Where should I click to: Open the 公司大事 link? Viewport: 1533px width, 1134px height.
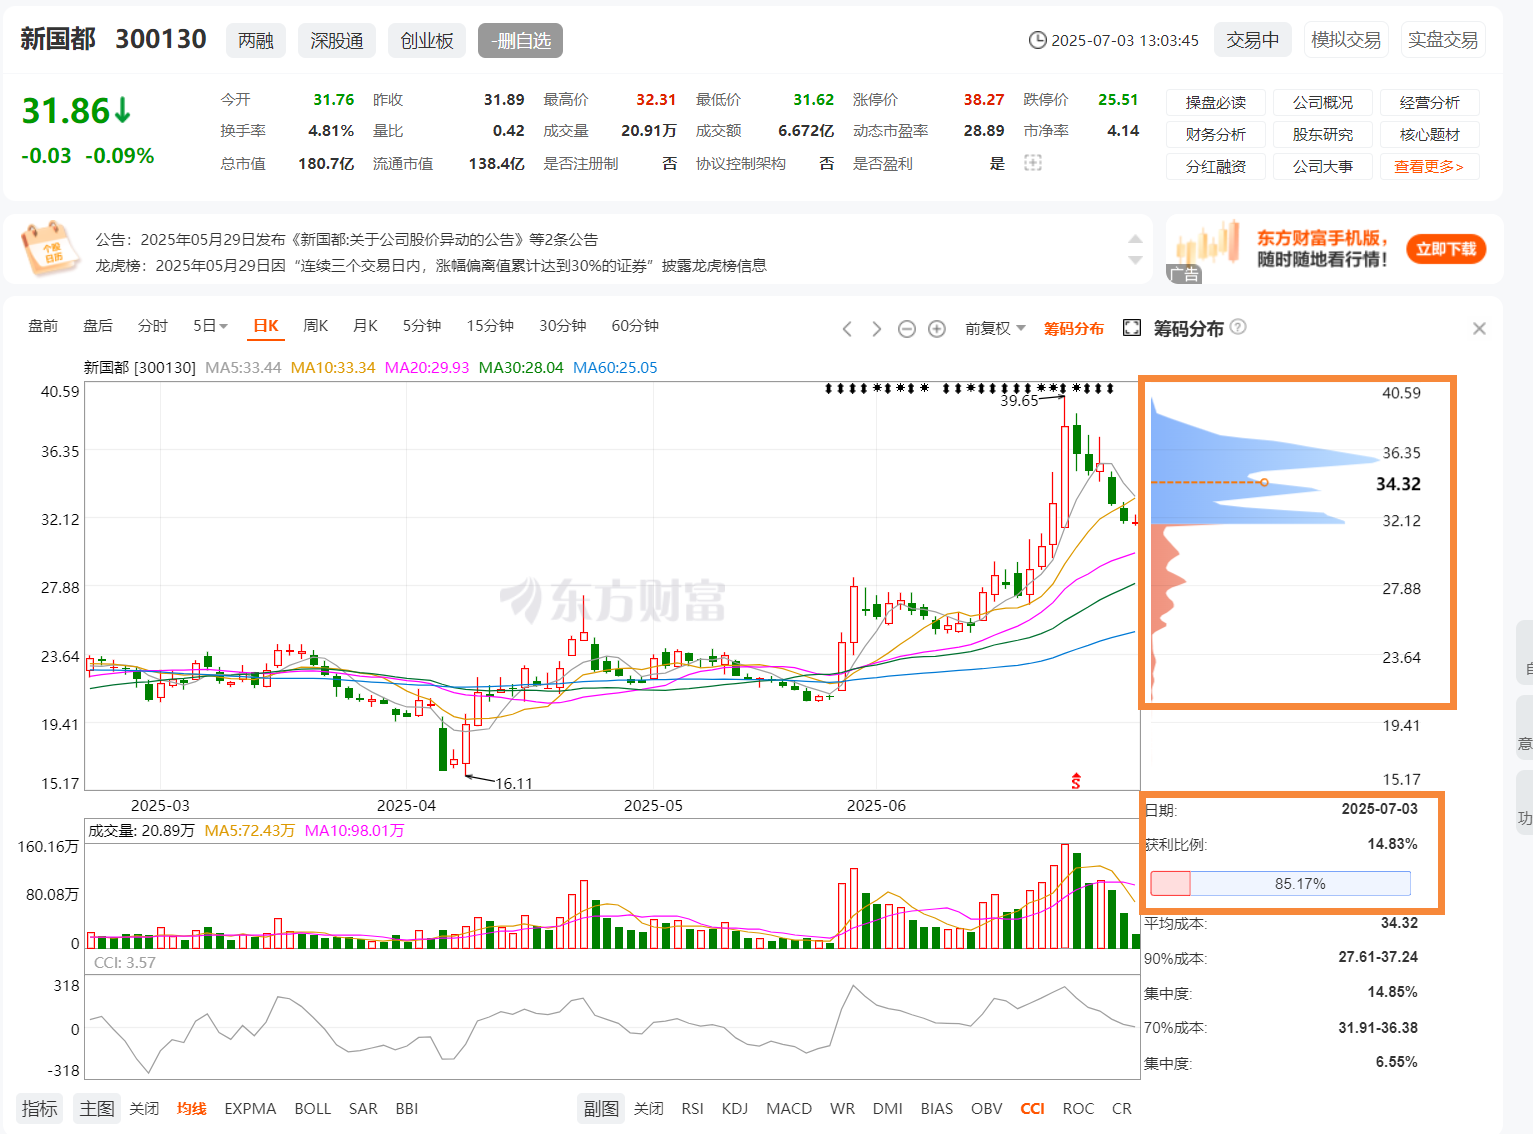pyautogui.click(x=1323, y=166)
